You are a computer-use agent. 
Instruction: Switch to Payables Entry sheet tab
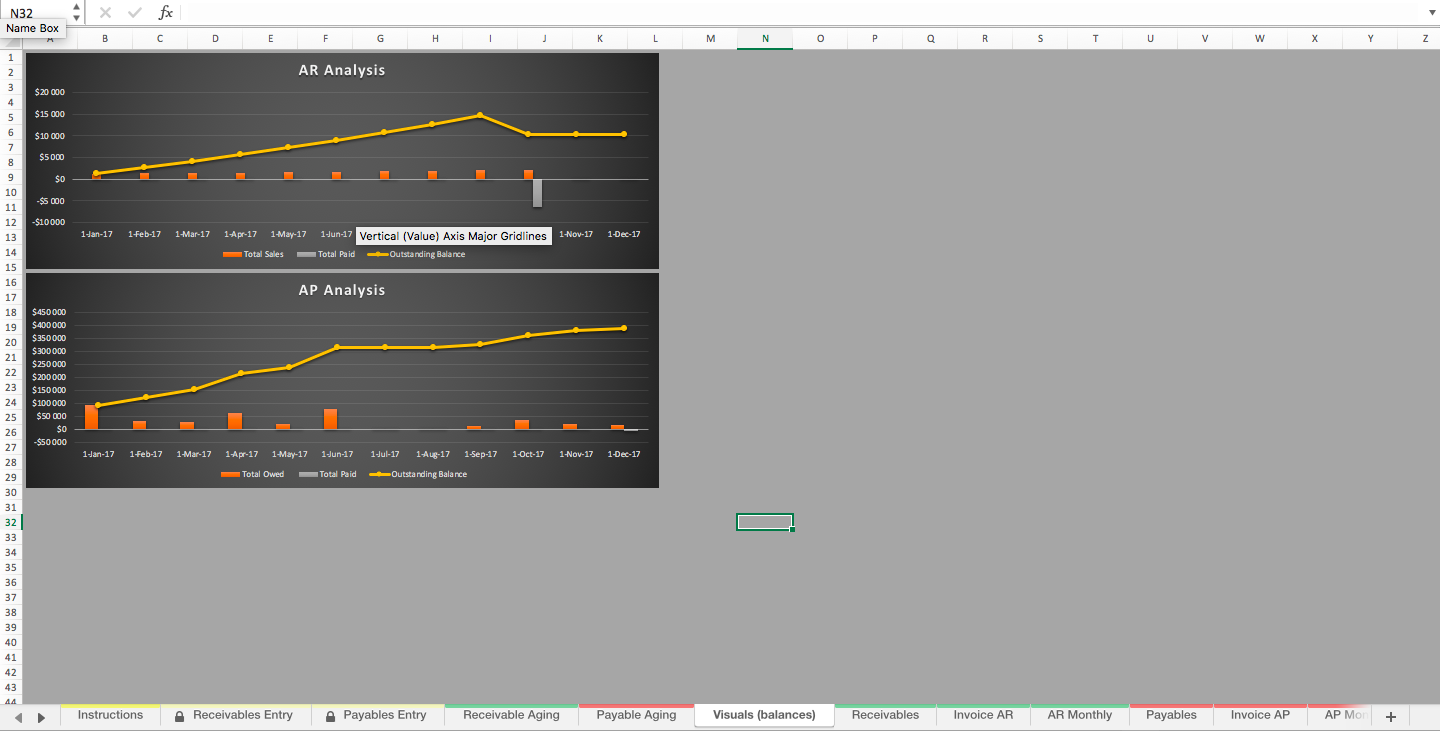(377, 715)
